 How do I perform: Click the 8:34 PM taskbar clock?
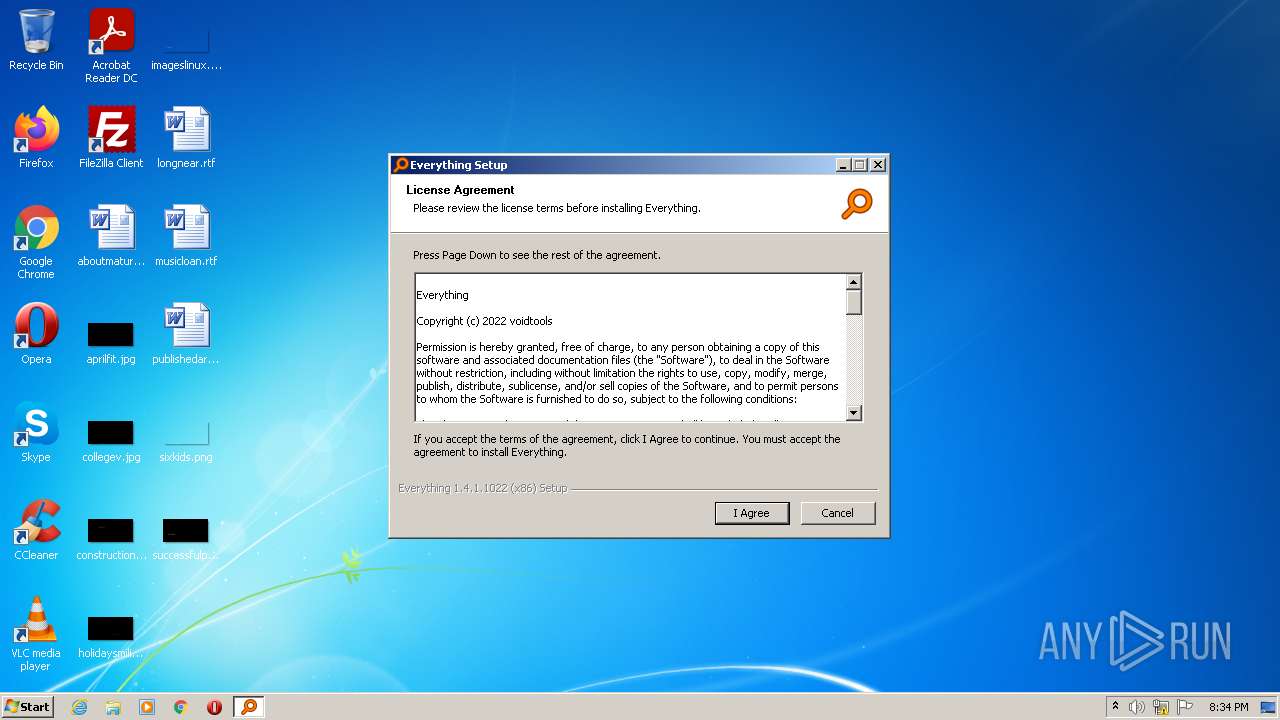coord(1228,707)
